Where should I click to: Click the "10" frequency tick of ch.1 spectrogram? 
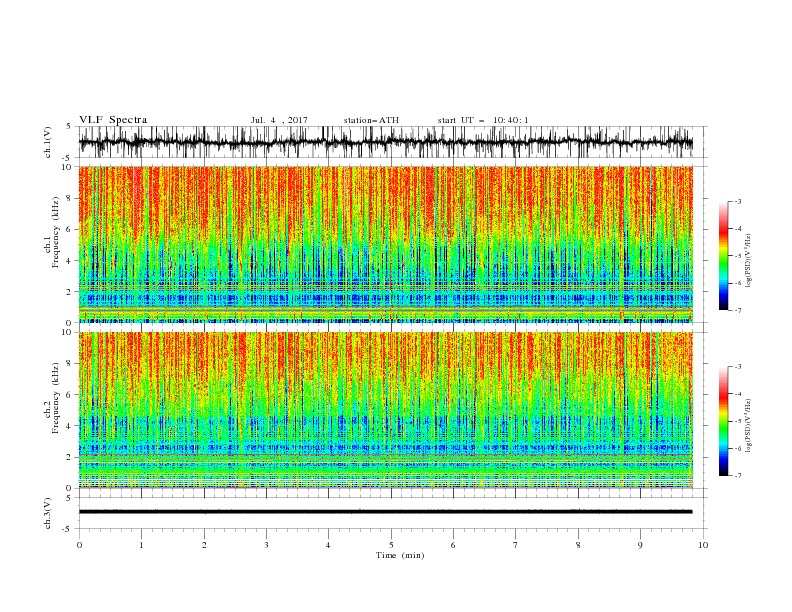click(x=67, y=167)
